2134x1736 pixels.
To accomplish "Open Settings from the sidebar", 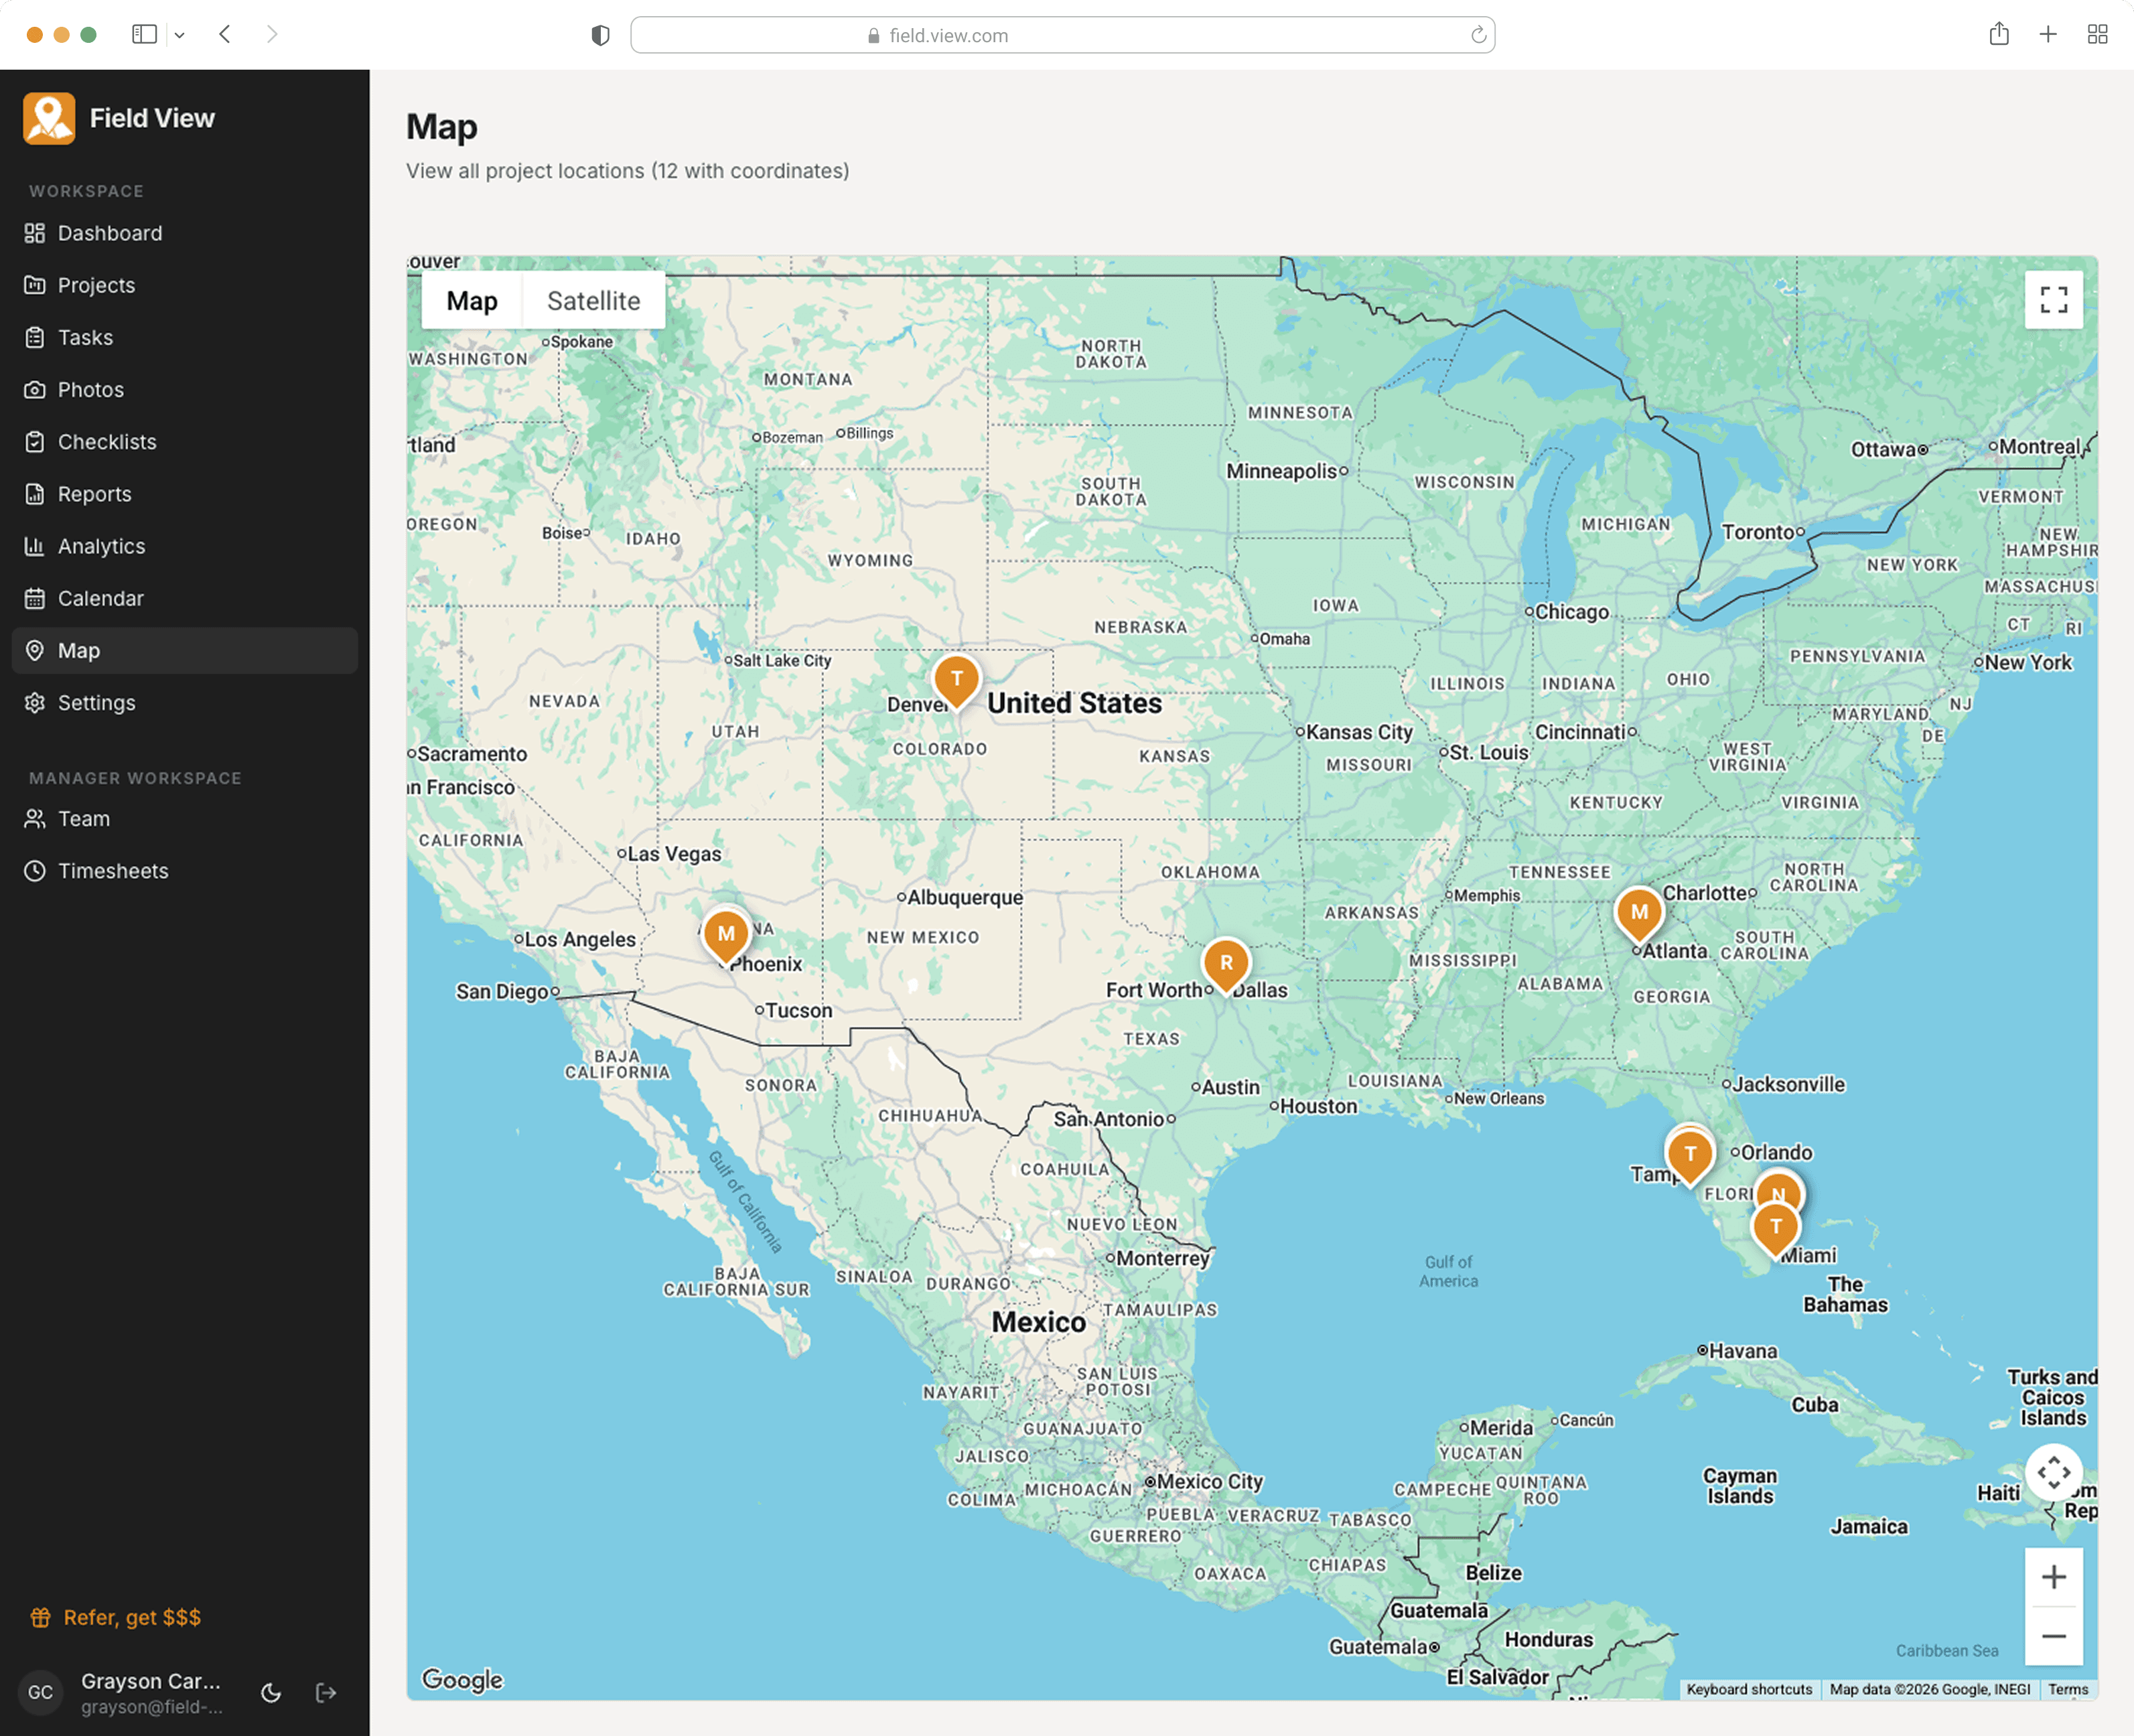I will tap(185, 702).
